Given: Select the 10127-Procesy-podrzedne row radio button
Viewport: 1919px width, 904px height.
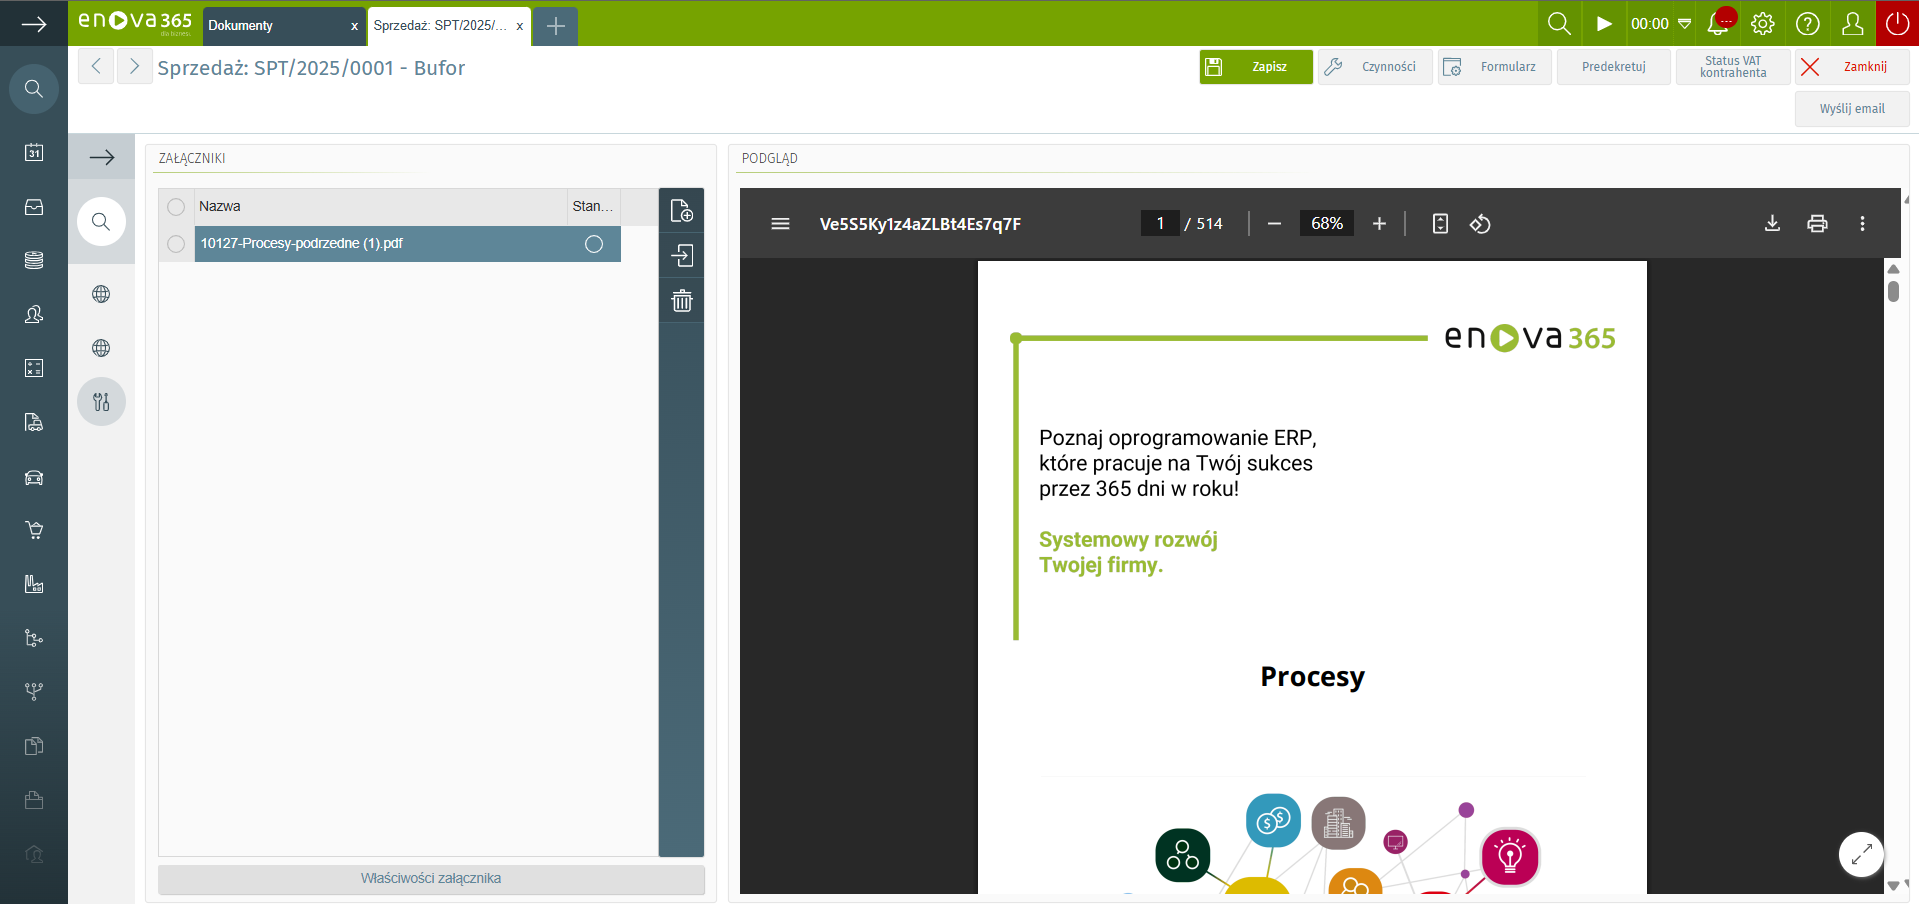Looking at the screenshot, I should click(176, 244).
